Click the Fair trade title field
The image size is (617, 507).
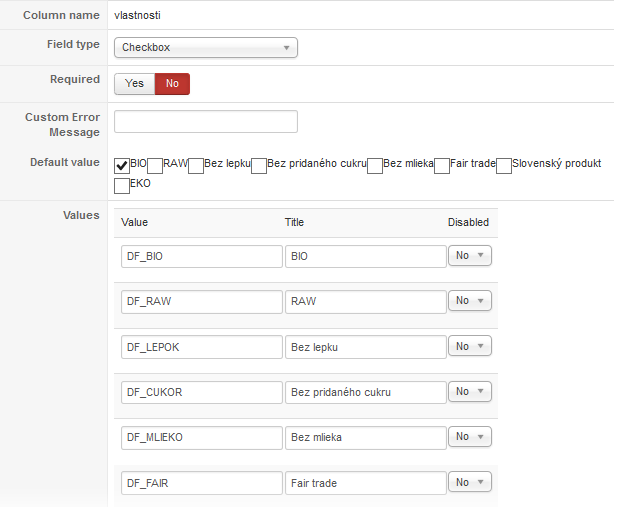pos(365,482)
